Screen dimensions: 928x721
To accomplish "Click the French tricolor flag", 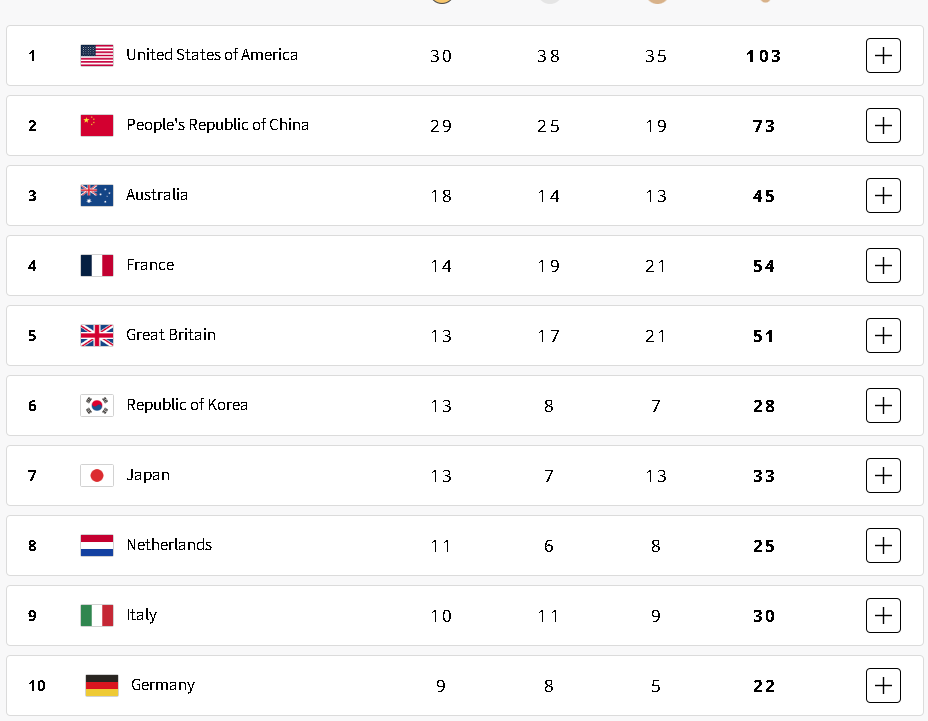I will tap(97, 265).
